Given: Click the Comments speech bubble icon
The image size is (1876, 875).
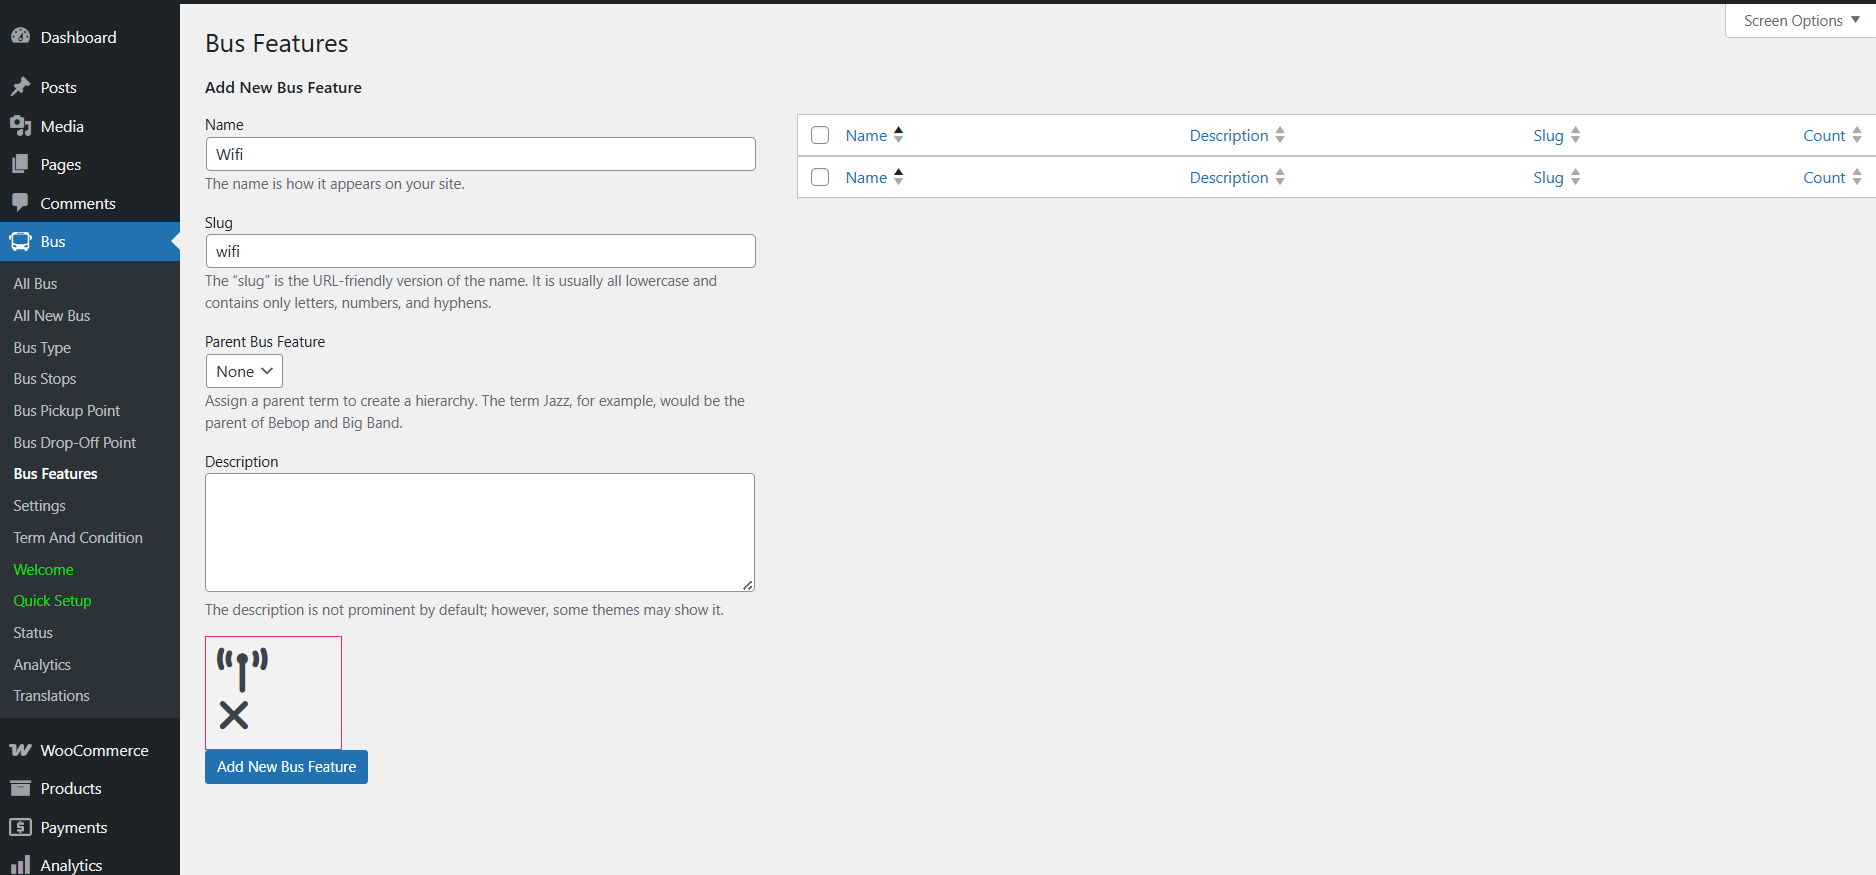Looking at the screenshot, I should (20, 203).
